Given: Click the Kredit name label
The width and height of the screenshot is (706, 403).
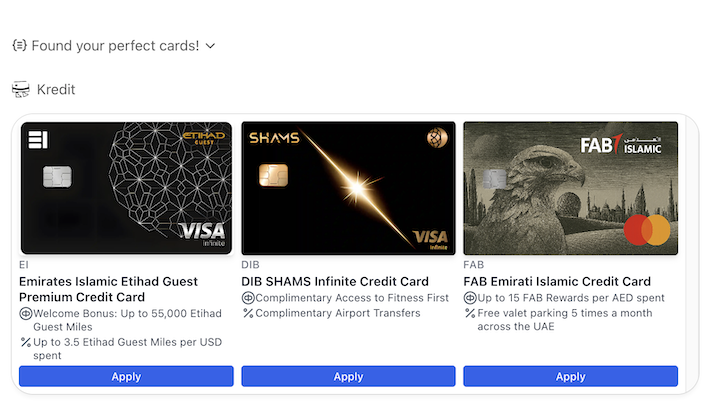Looking at the screenshot, I should tap(56, 90).
